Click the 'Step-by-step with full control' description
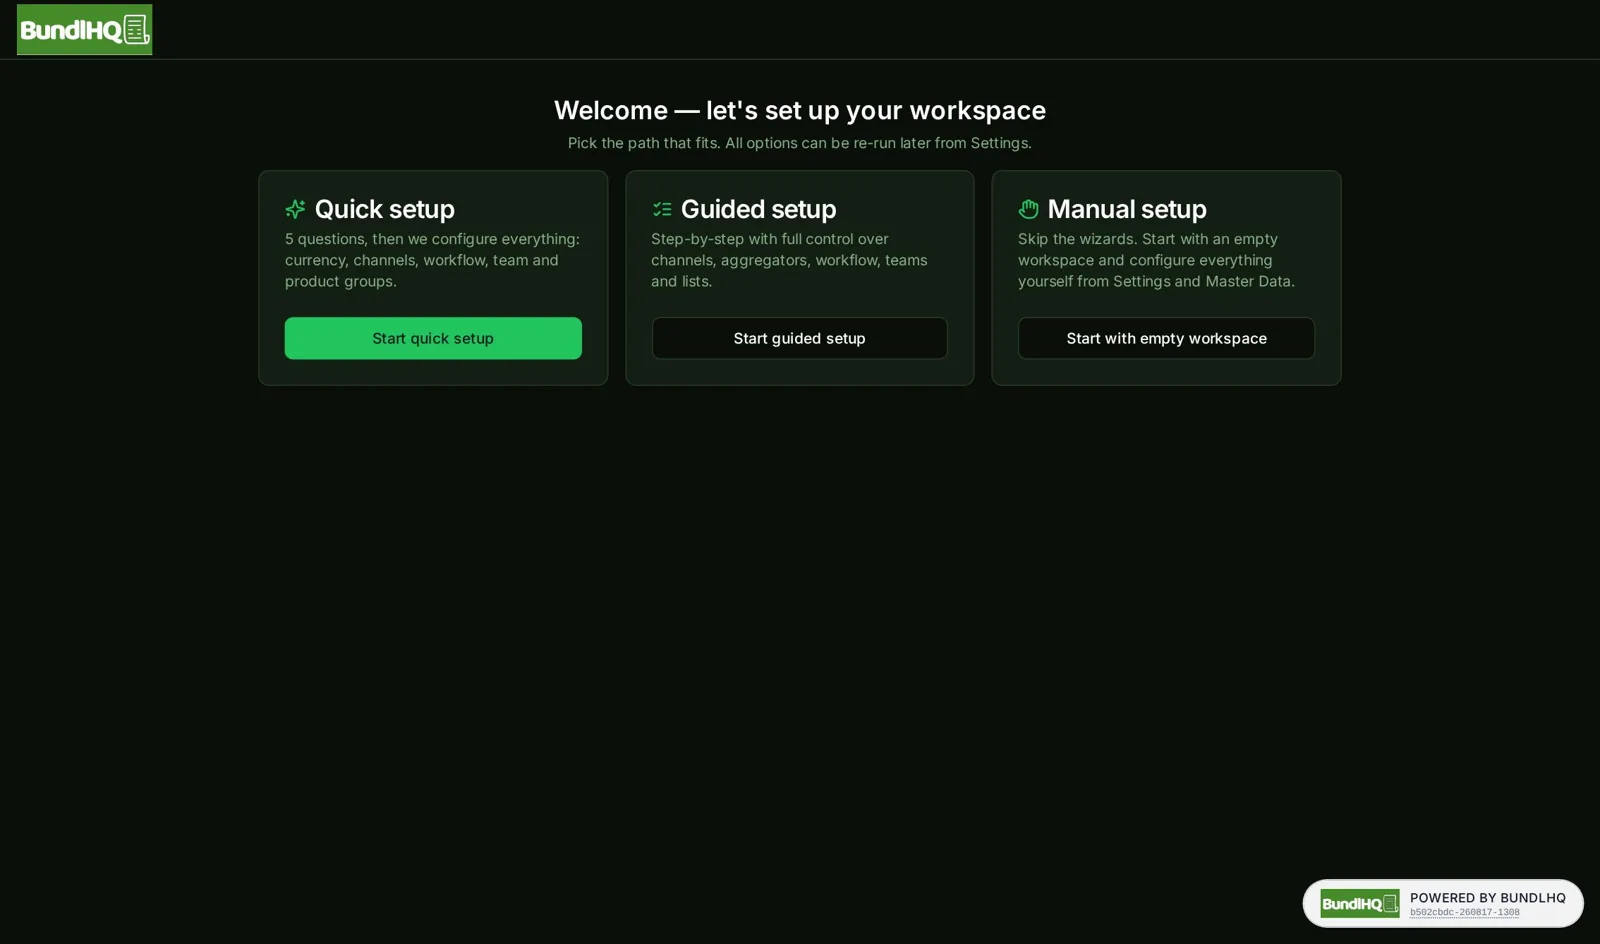The width and height of the screenshot is (1600, 944). tap(790, 260)
